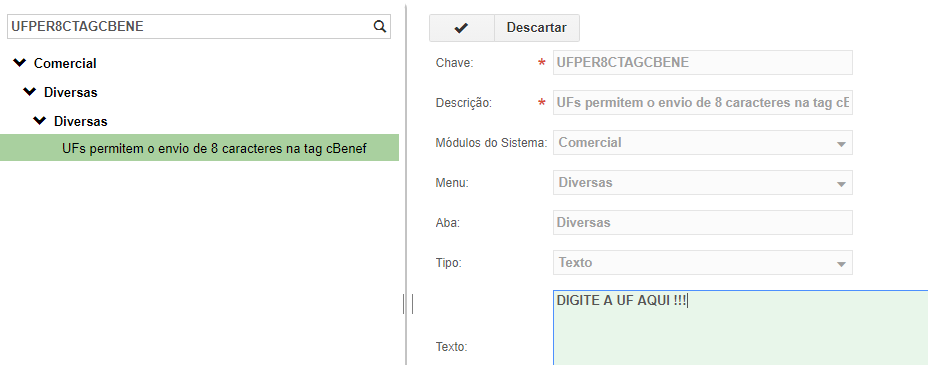Click the Descrição input field
Viewport: 928px width, 365px height.
[703, 102]
